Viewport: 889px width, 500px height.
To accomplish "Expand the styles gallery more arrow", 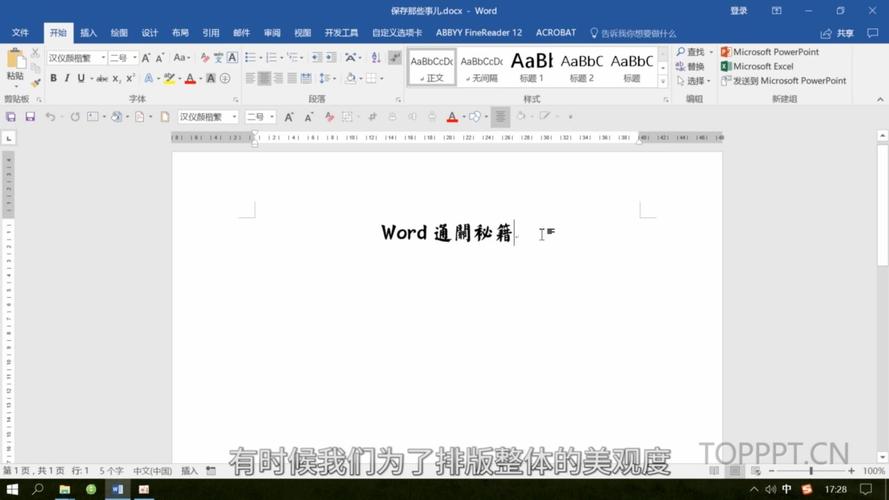I will pos(663,82).
